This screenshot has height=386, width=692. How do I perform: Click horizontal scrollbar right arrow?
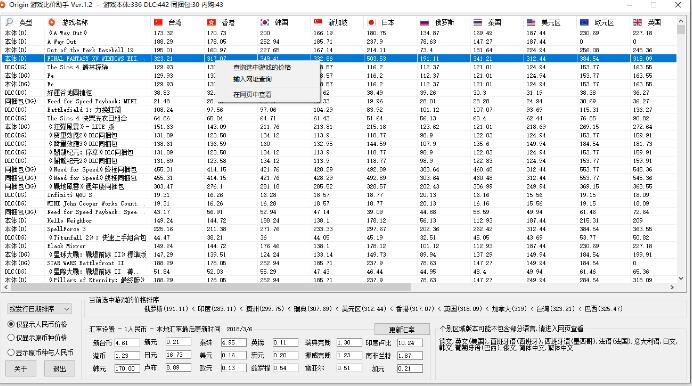672,287
